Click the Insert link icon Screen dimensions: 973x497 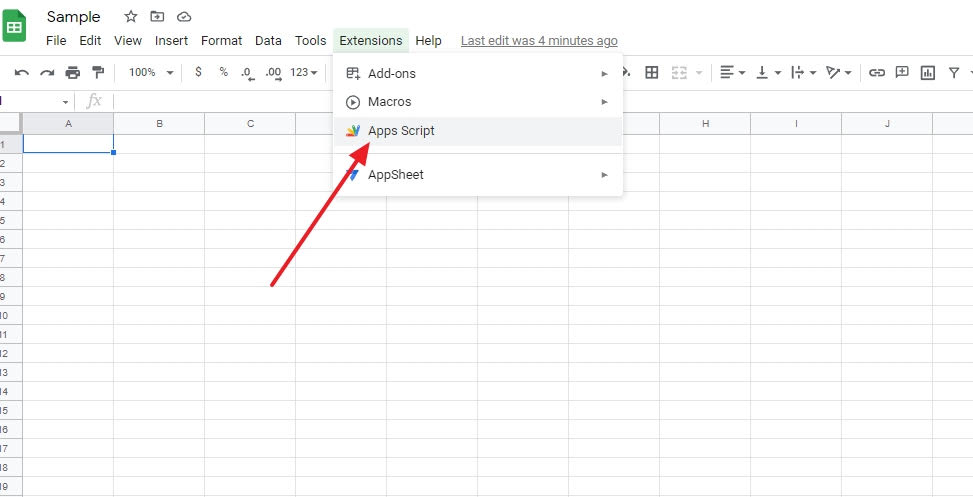coord(877,72)
